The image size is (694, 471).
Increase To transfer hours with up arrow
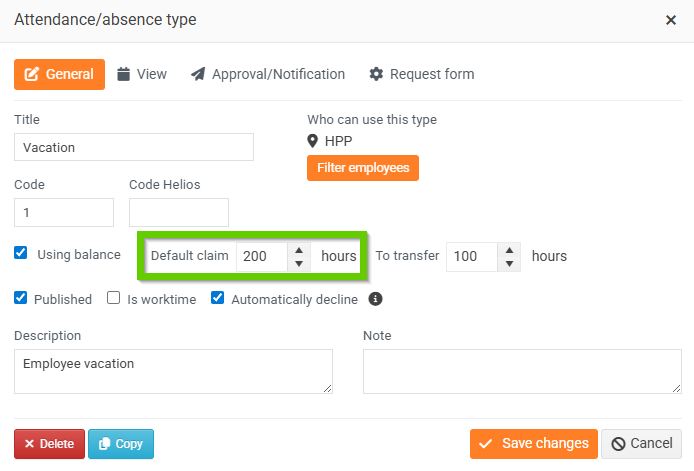click(x=510, y=249)
